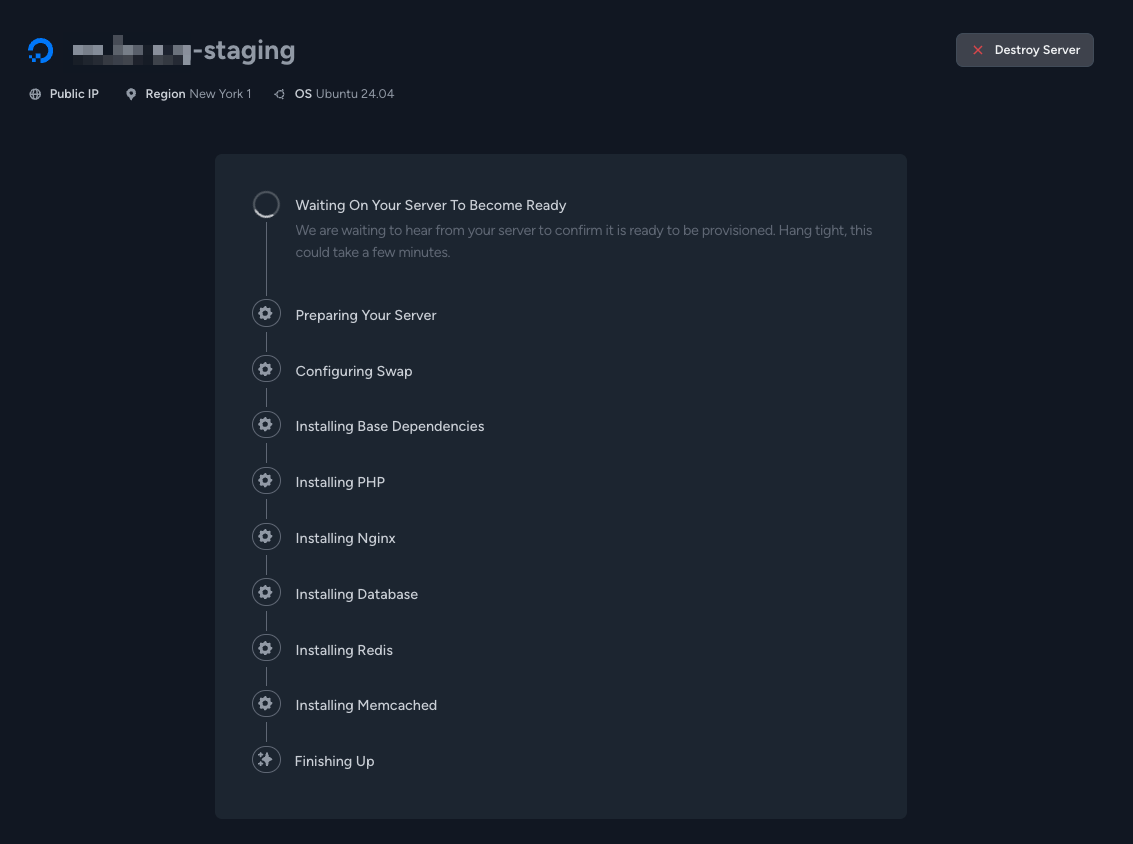The height and width of the screenshot is (844, 1133).
Task: Click the location pin icon beside Region
Action: tap(131, 94)
